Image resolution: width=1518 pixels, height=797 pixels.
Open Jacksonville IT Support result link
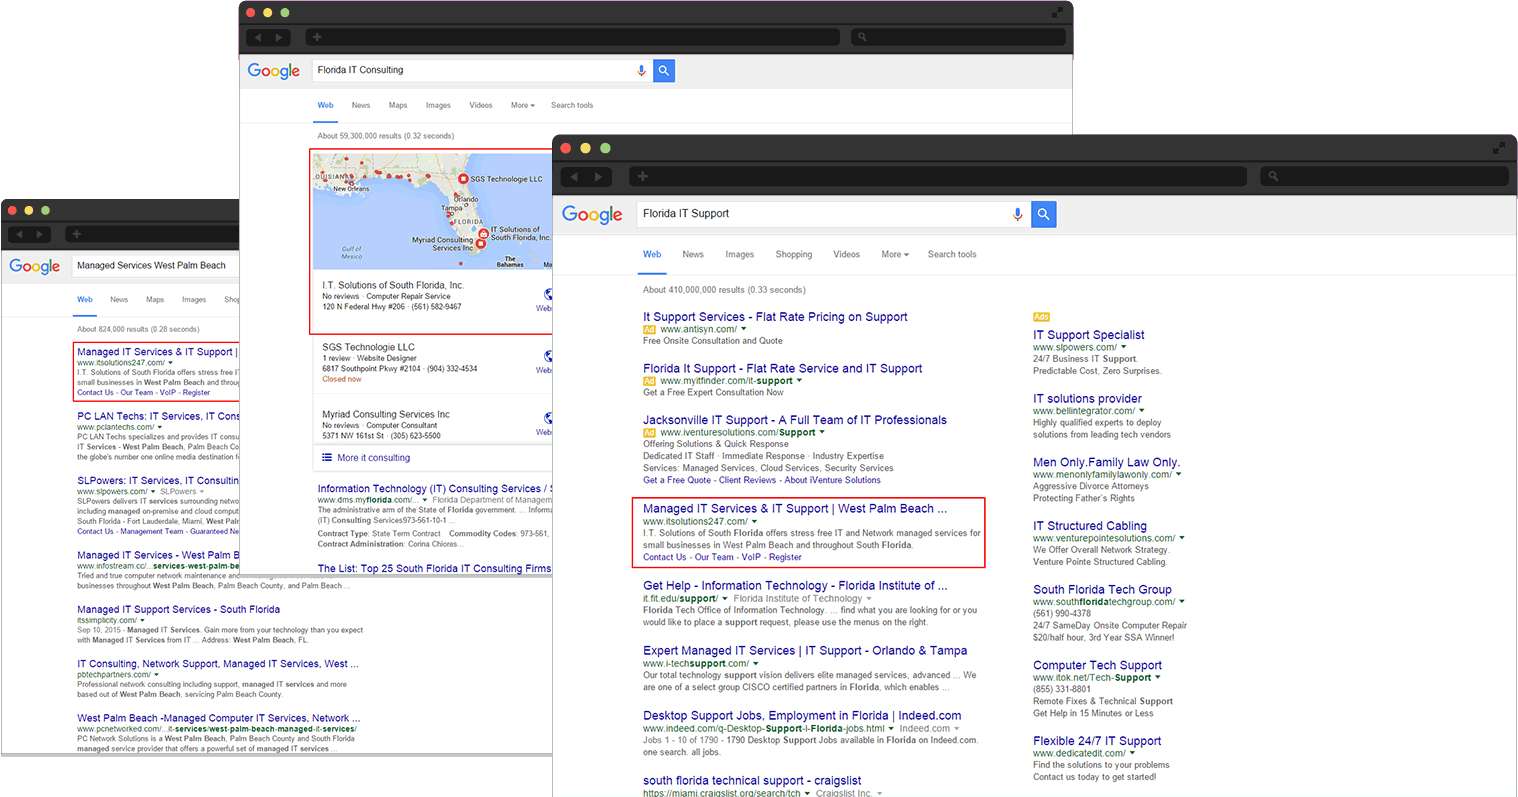click(795, 420)
